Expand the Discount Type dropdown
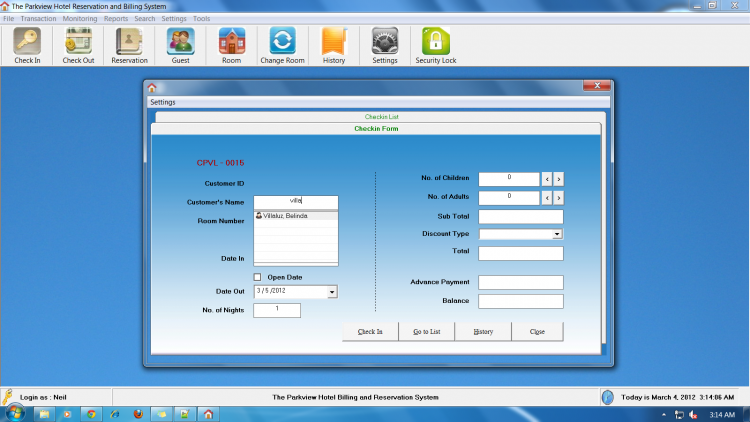750x422 pixels. (557, 234)
